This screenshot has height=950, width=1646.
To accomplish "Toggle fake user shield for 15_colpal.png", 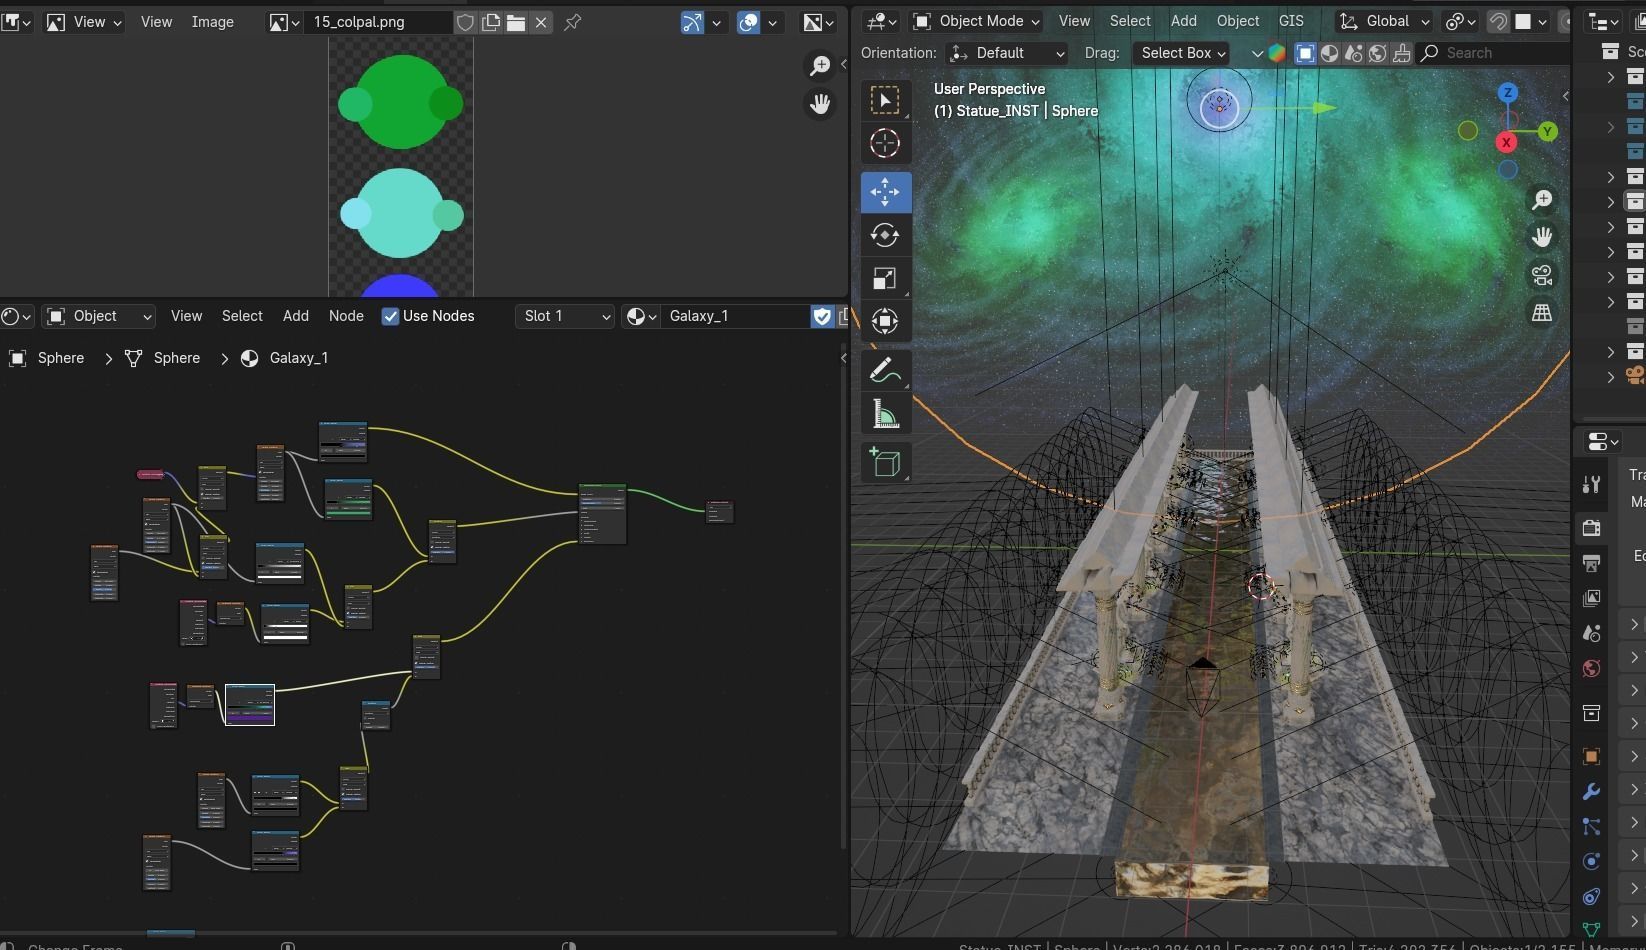I will point(465,22).
